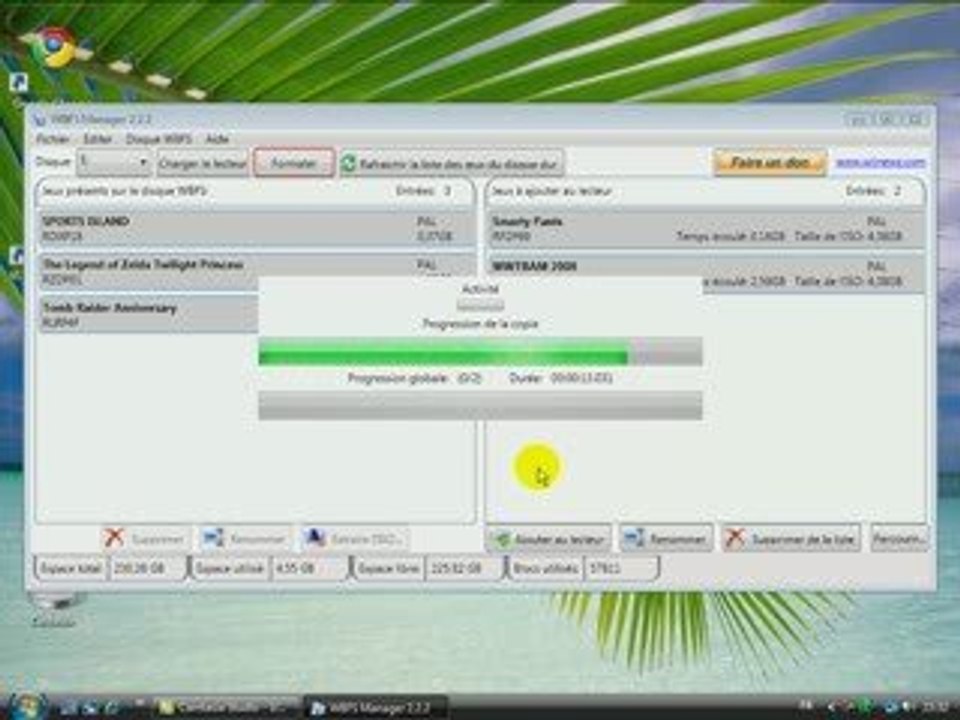Click the Espace total value field

tap(147, 568)
